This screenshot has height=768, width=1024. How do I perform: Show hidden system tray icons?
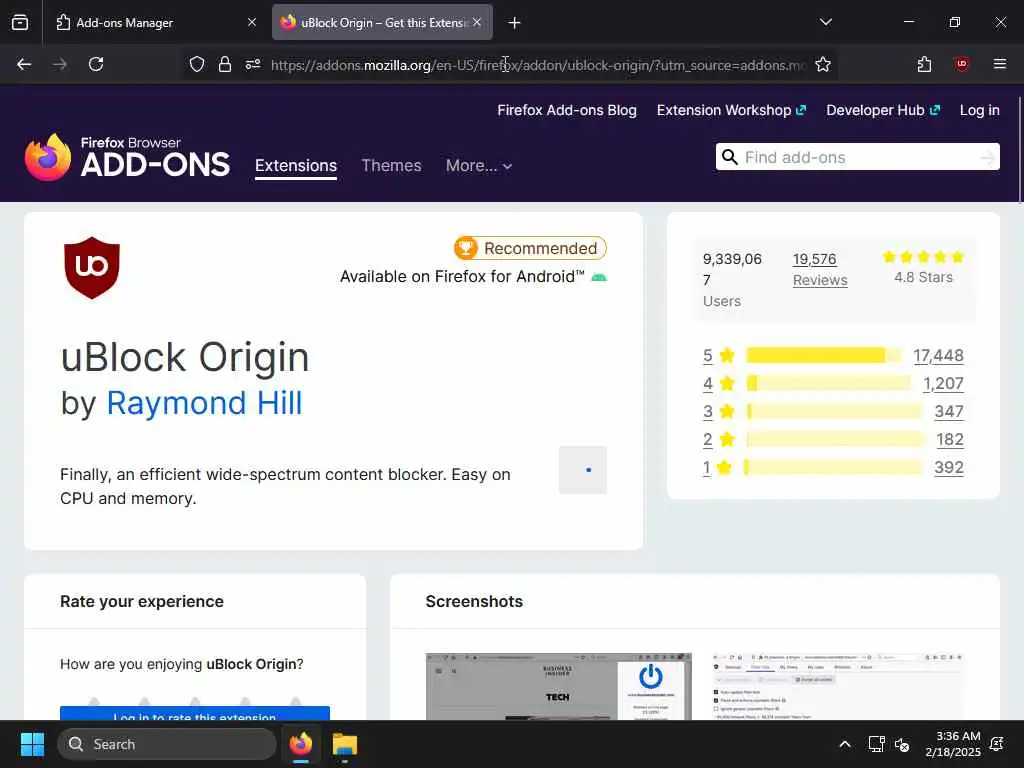844,744
